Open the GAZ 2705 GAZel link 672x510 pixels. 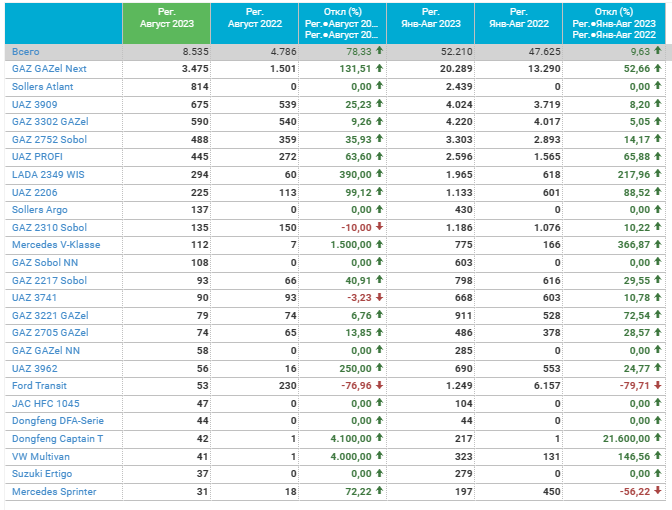click(x=50, y=333)
